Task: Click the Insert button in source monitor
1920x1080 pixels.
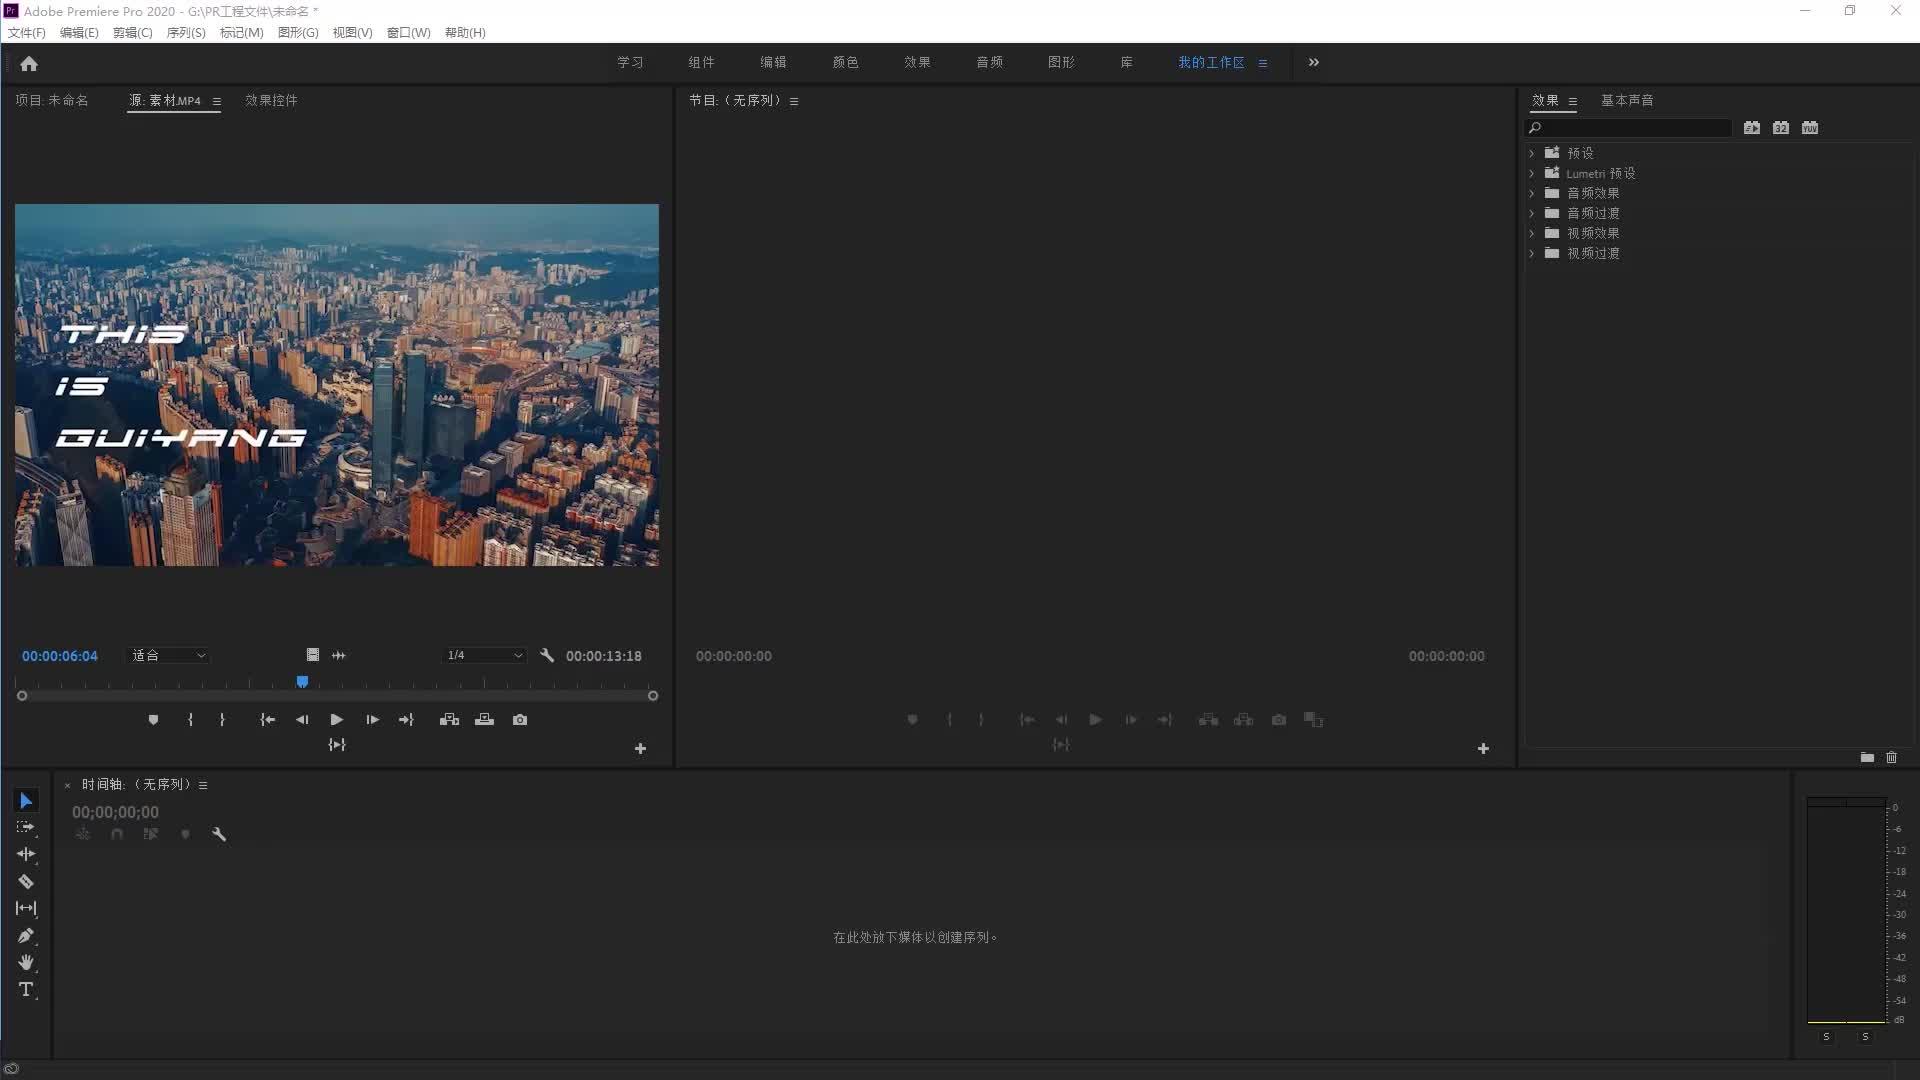Action: pos(449,720)
